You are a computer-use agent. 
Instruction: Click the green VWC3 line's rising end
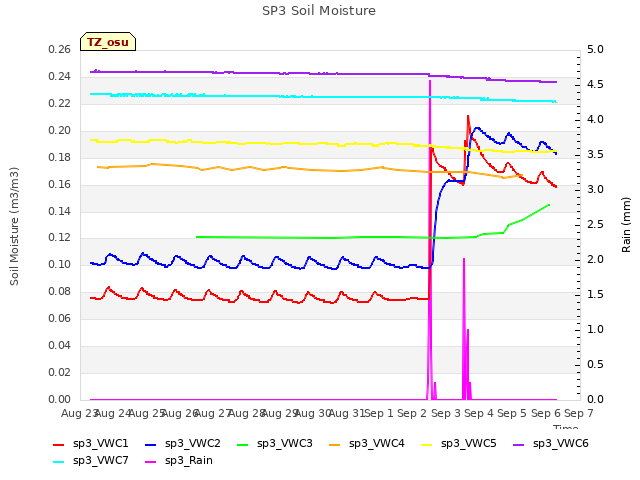[x=548, y=205]
